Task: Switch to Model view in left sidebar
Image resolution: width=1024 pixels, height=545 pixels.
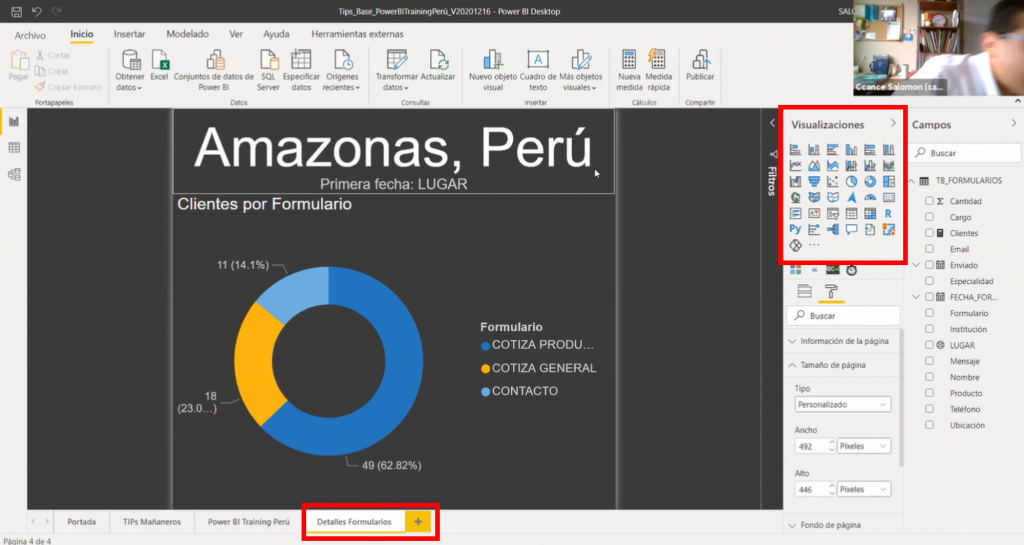Action: (14, 174)
